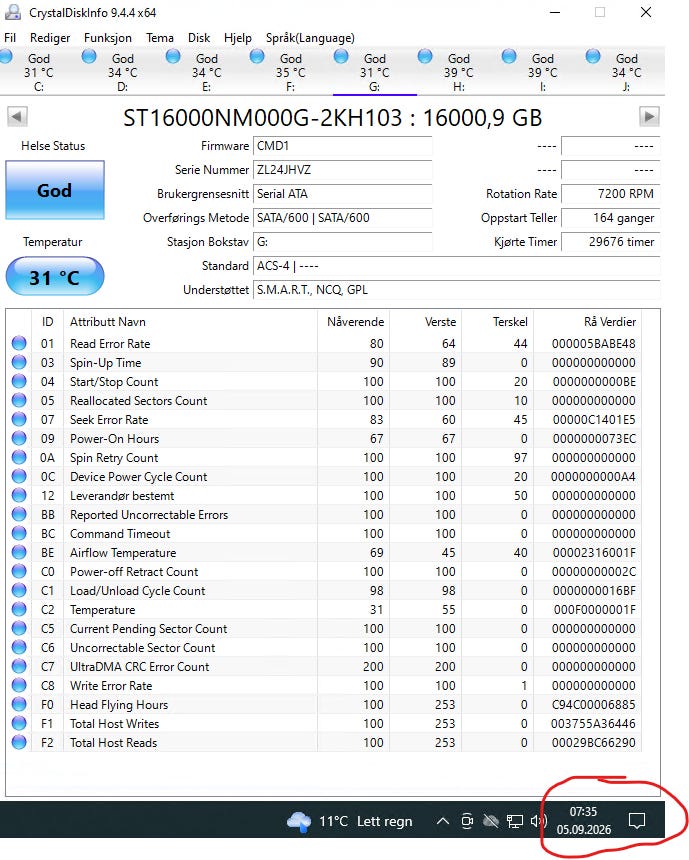Click status orb for Airflow Temperature
The image size is (689, 860).
coord(19,552)
